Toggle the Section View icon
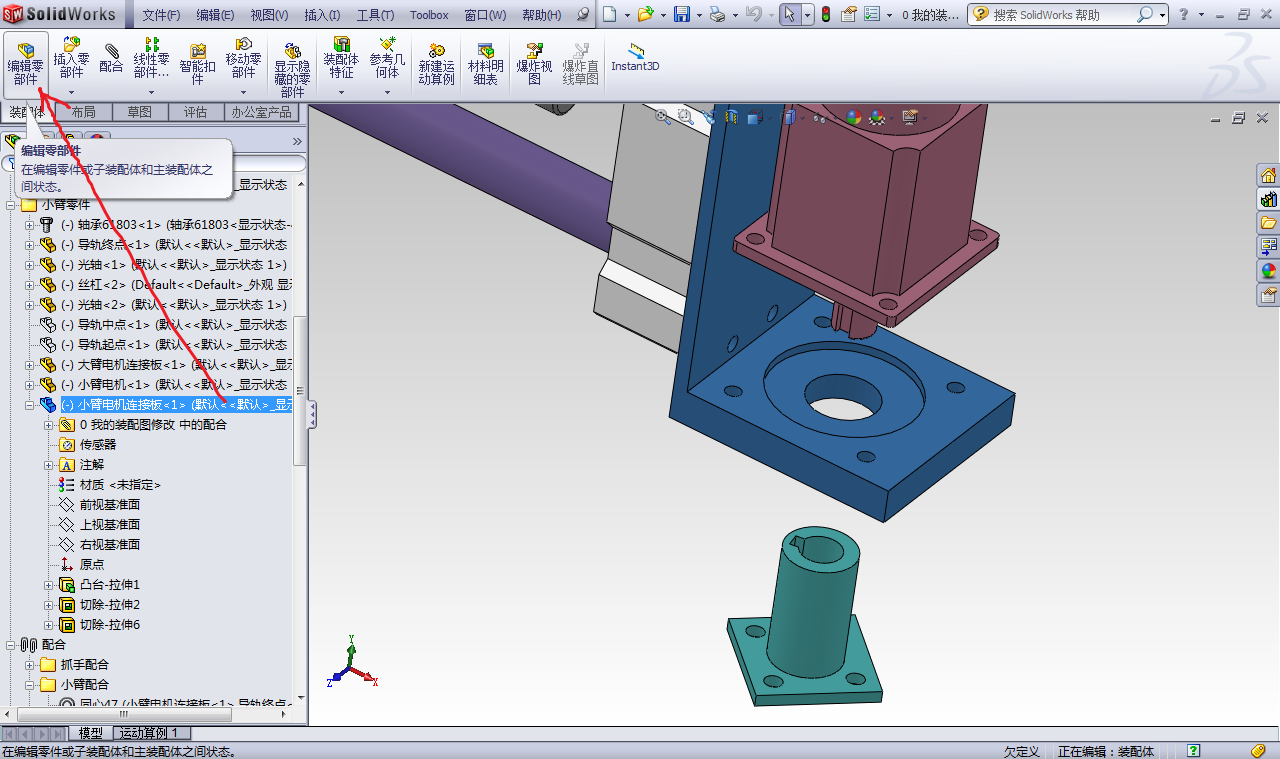 (731, 117)
